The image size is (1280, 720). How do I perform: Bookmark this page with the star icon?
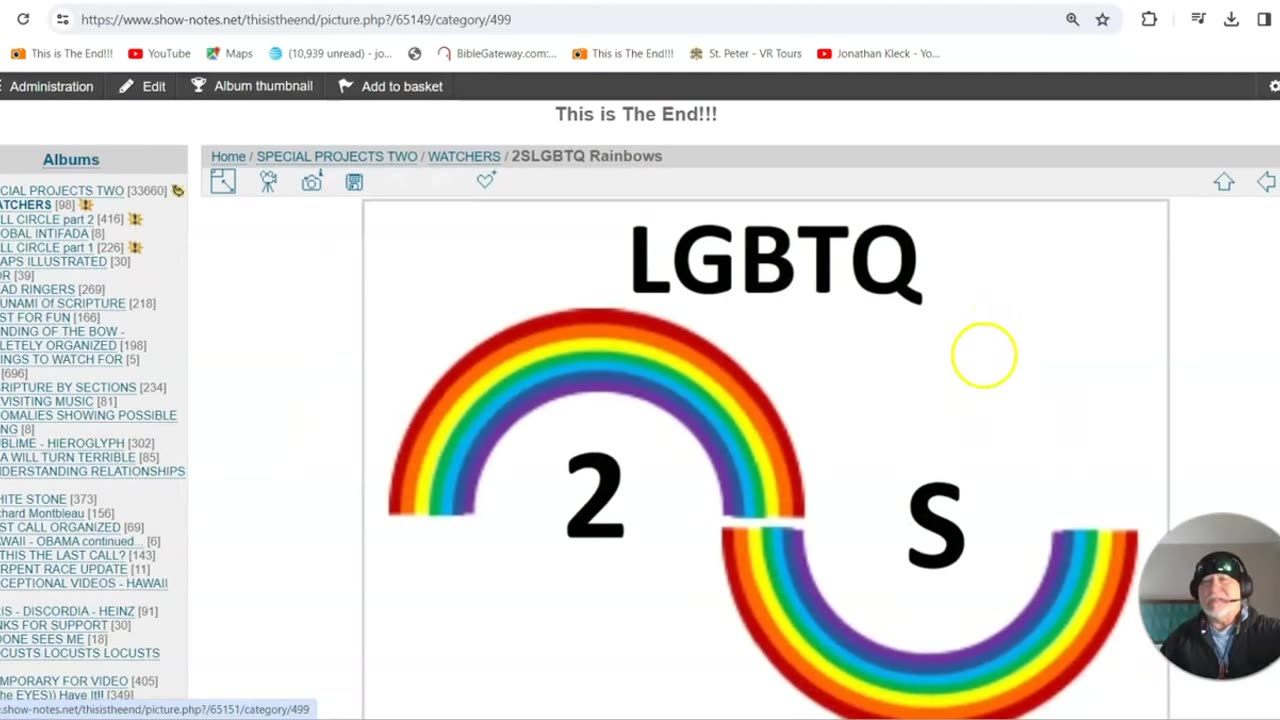click(1102, 19)
